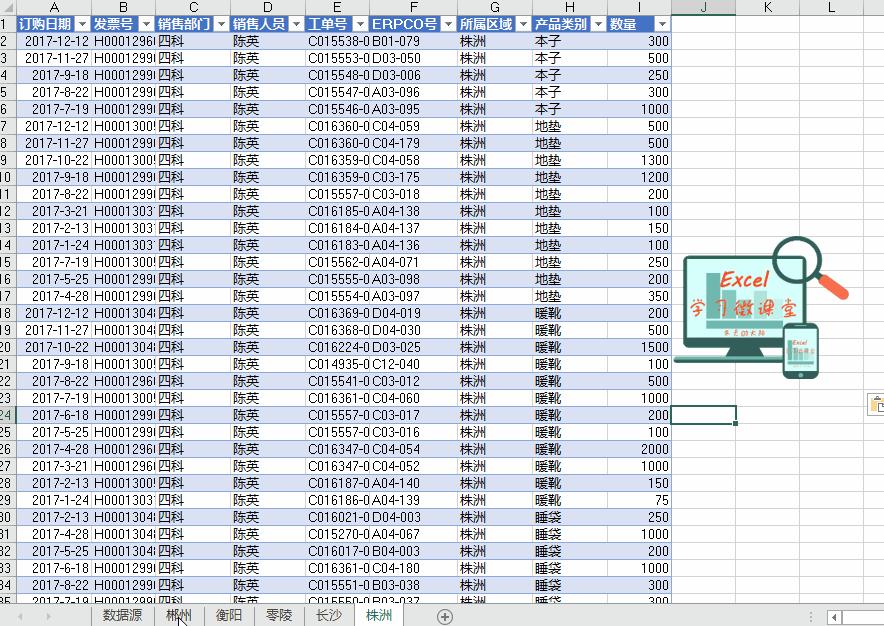This screenshot has height=626, width=884.
Task: Open filter dropdown for 销售部门 column
Action: click(222, 24)
